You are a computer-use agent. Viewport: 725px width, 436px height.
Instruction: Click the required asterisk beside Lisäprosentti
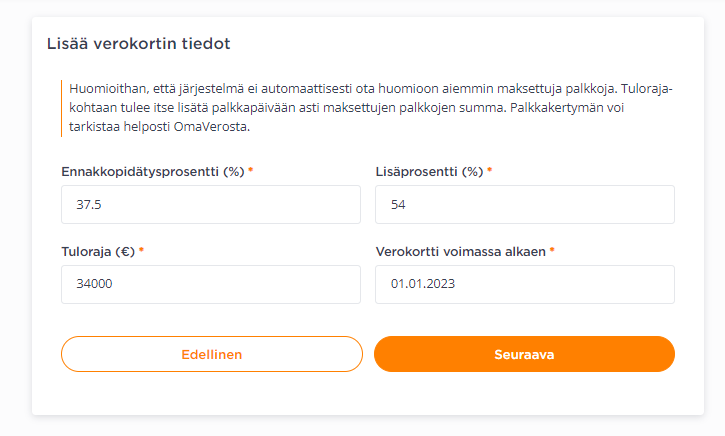(490, 170)
